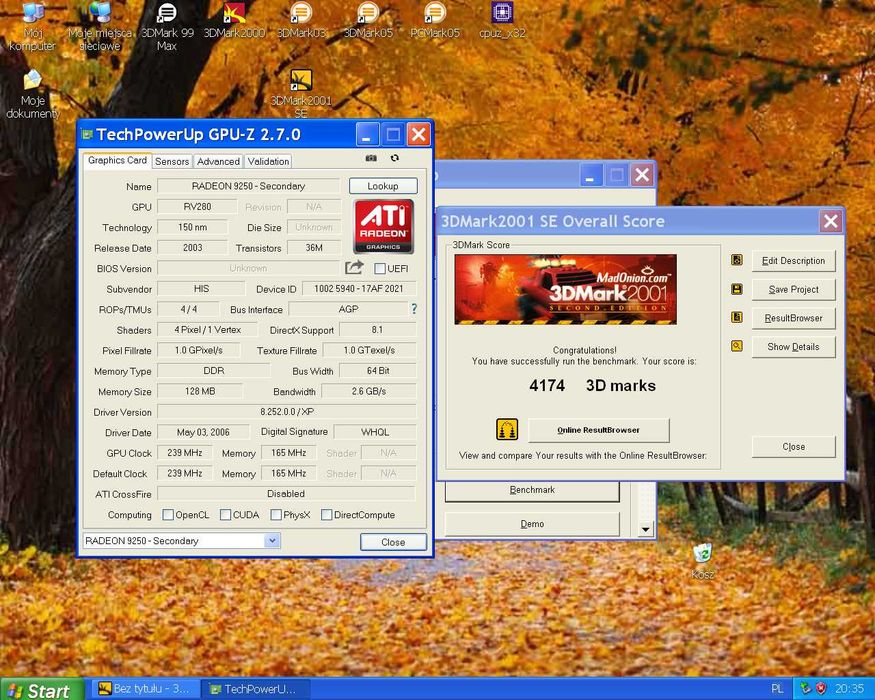
Task: Click the GPU Clock 239 MHz field
Action: (x=185, y=453)
